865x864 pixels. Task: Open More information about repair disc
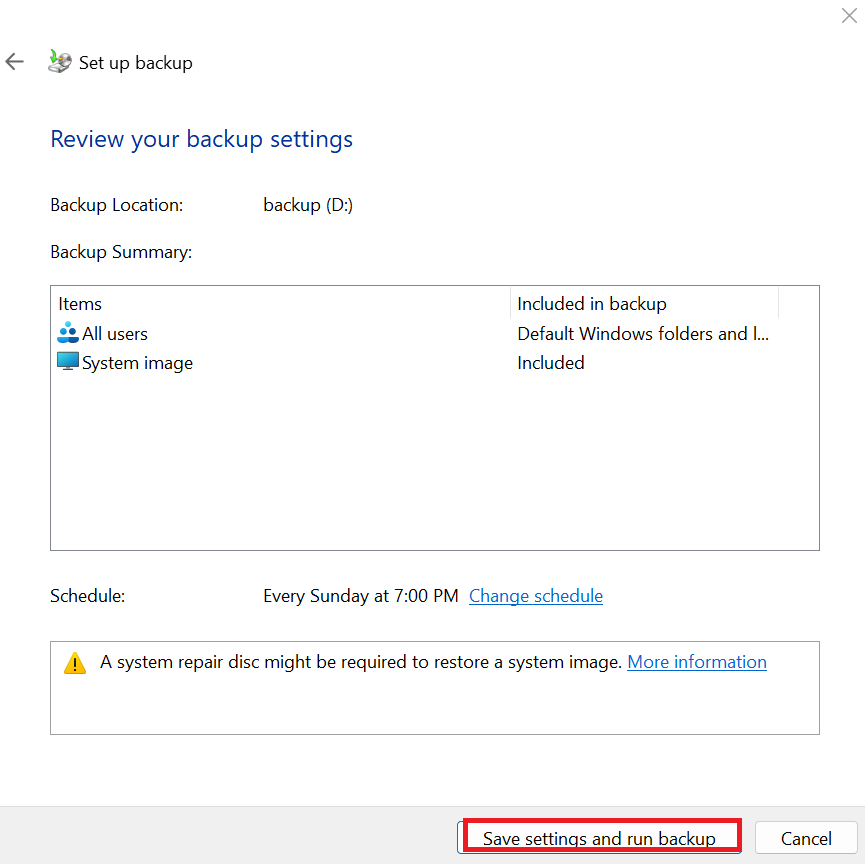coord(697,662)
